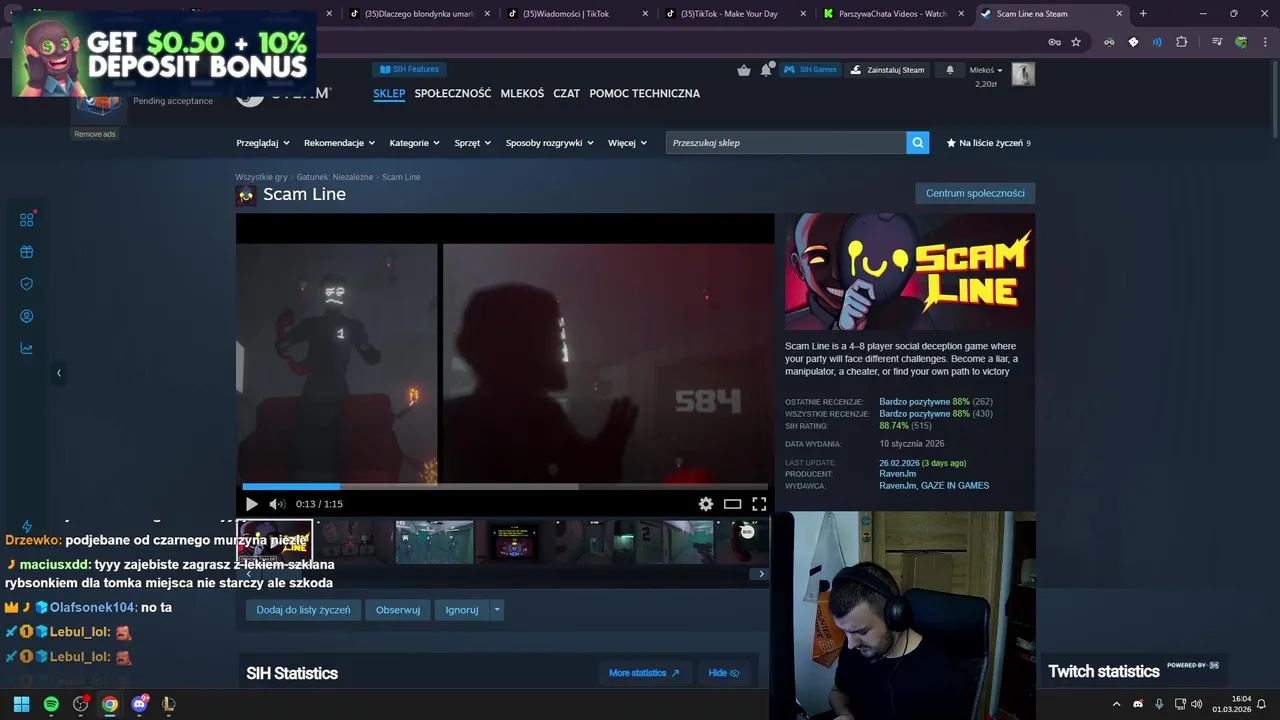This screenshot has width=1280, height=720.
Task: Click the Obserwuj button
Action: point(398,610)
